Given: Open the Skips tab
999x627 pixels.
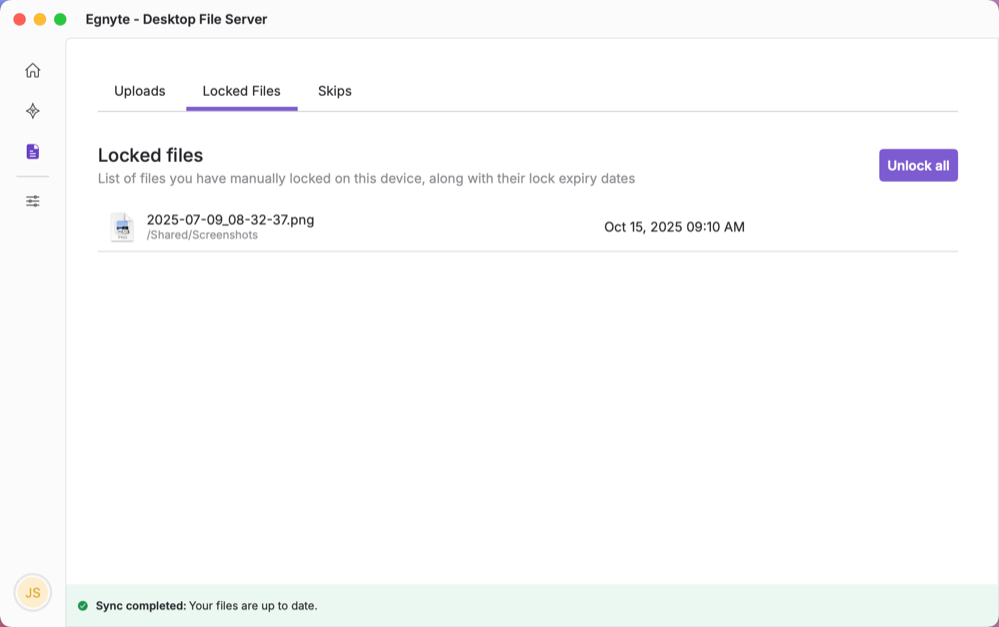Looking at the screenshot, I should [334, 90].
